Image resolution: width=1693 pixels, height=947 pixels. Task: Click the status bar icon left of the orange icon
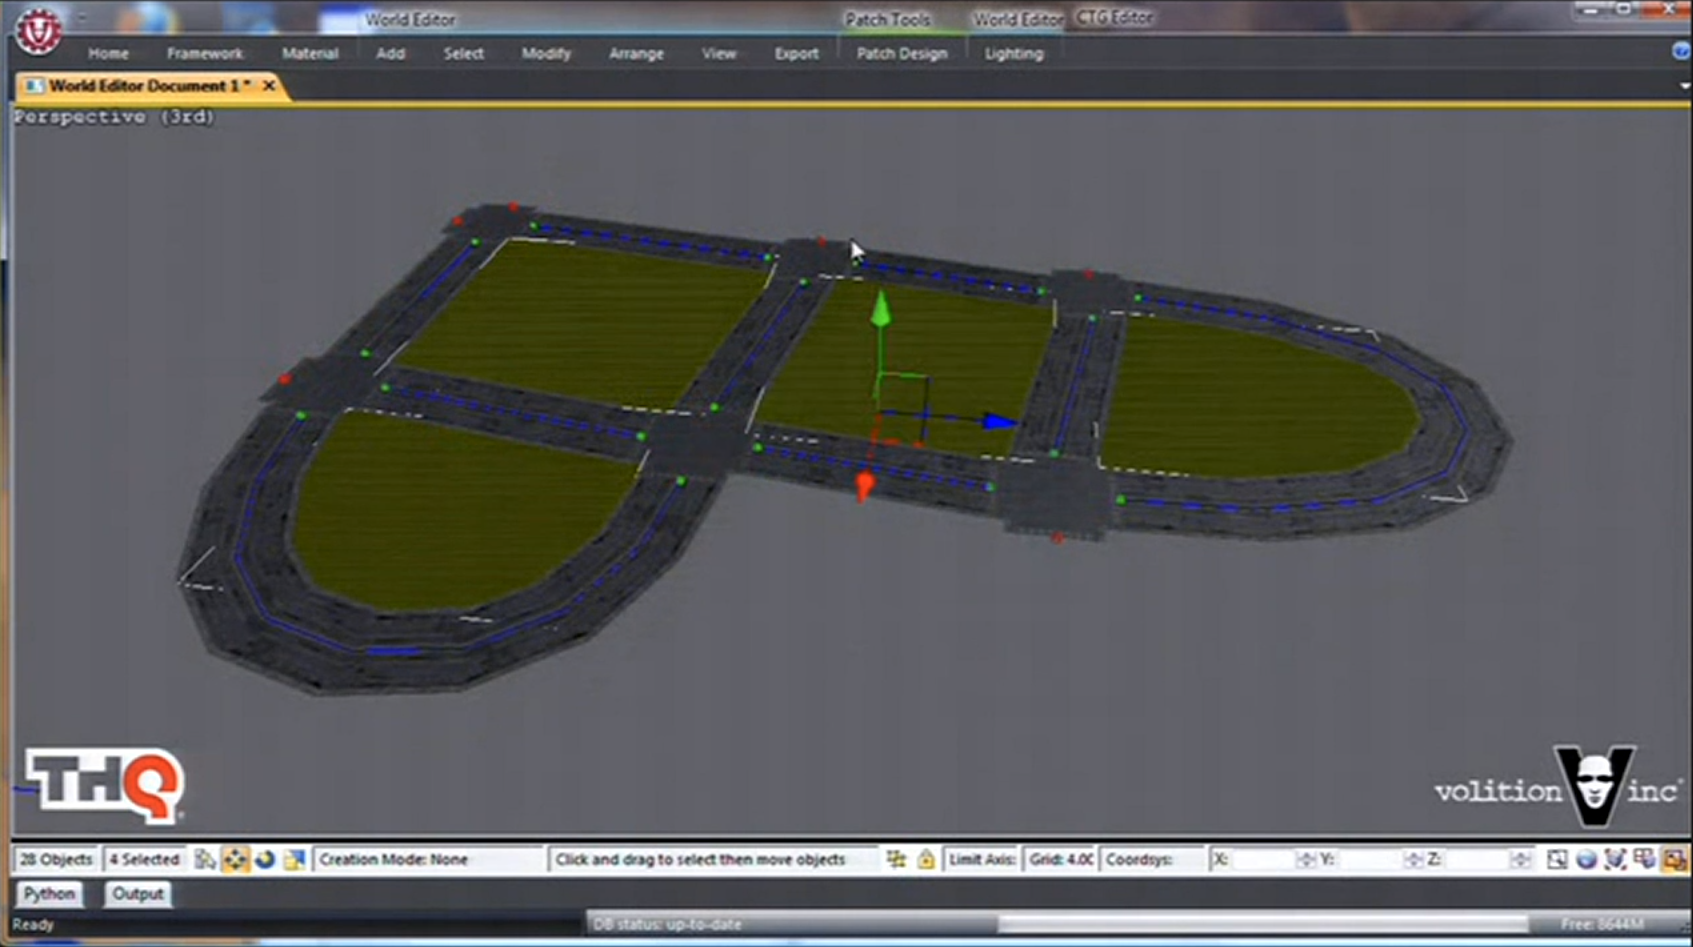(1644, 859)
